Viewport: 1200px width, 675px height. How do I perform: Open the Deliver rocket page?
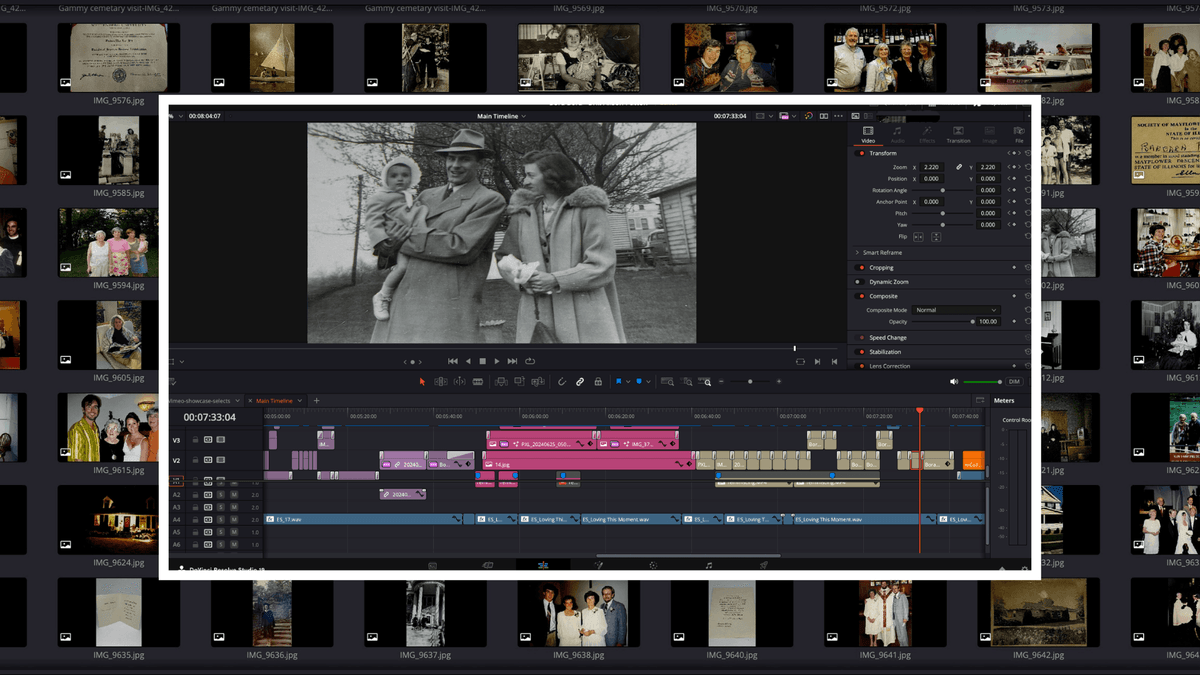click(763, 565)
